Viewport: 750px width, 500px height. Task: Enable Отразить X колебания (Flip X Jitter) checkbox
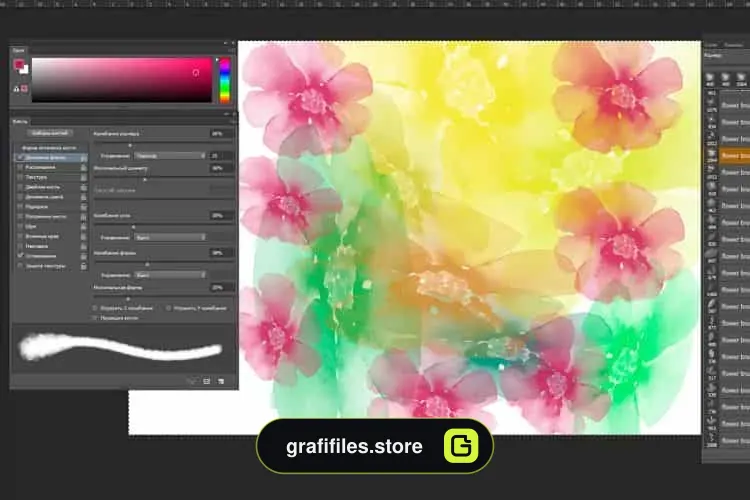pos(95,308)
